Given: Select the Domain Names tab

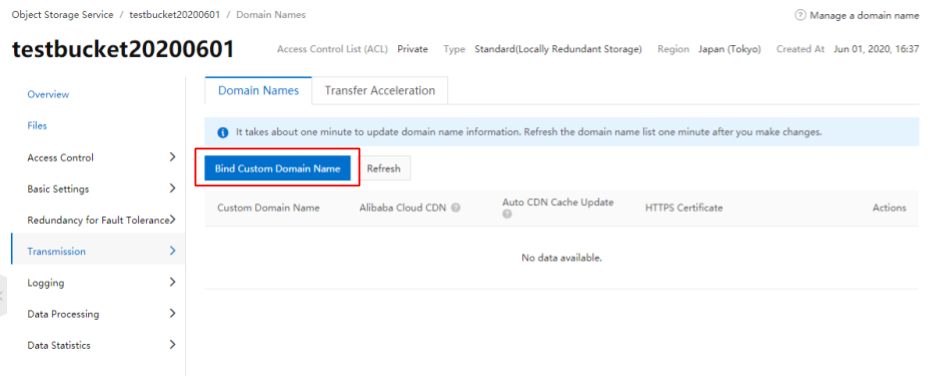Looking at the screenshot, I should click(x=258, y=91).
